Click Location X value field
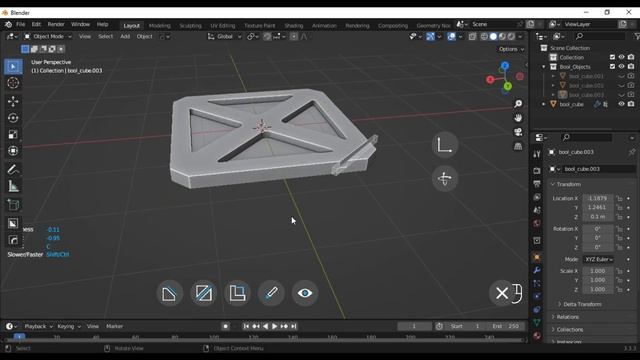 tap(598, 198)
